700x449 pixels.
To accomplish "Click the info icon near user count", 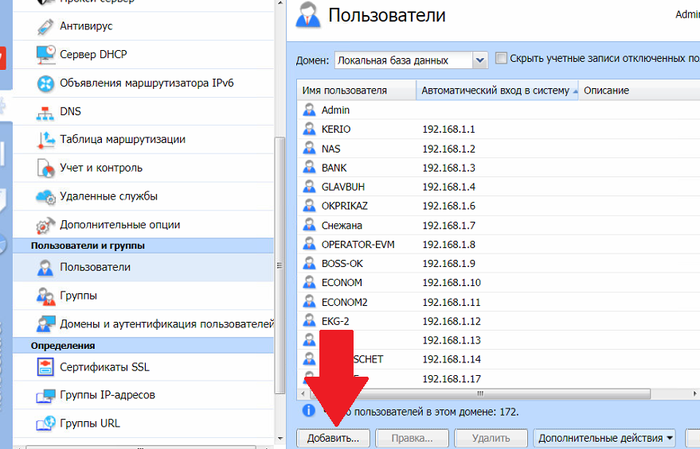I will tap(308, 410).
